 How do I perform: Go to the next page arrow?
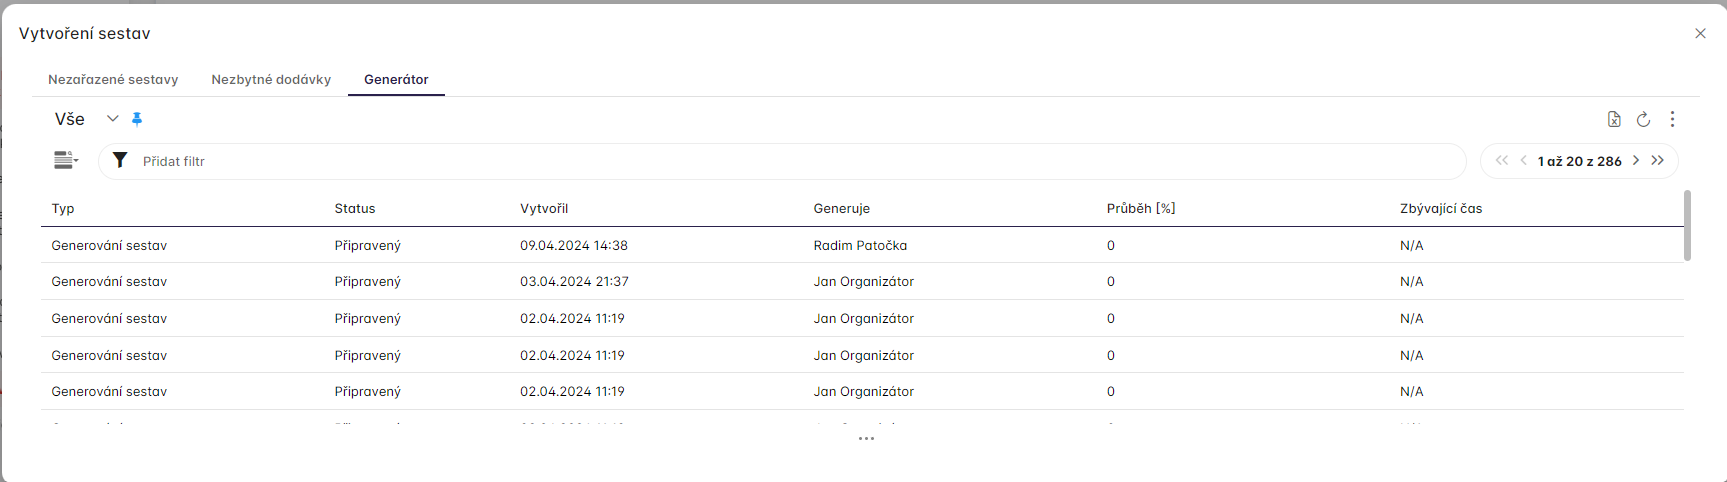point(1636,160)
